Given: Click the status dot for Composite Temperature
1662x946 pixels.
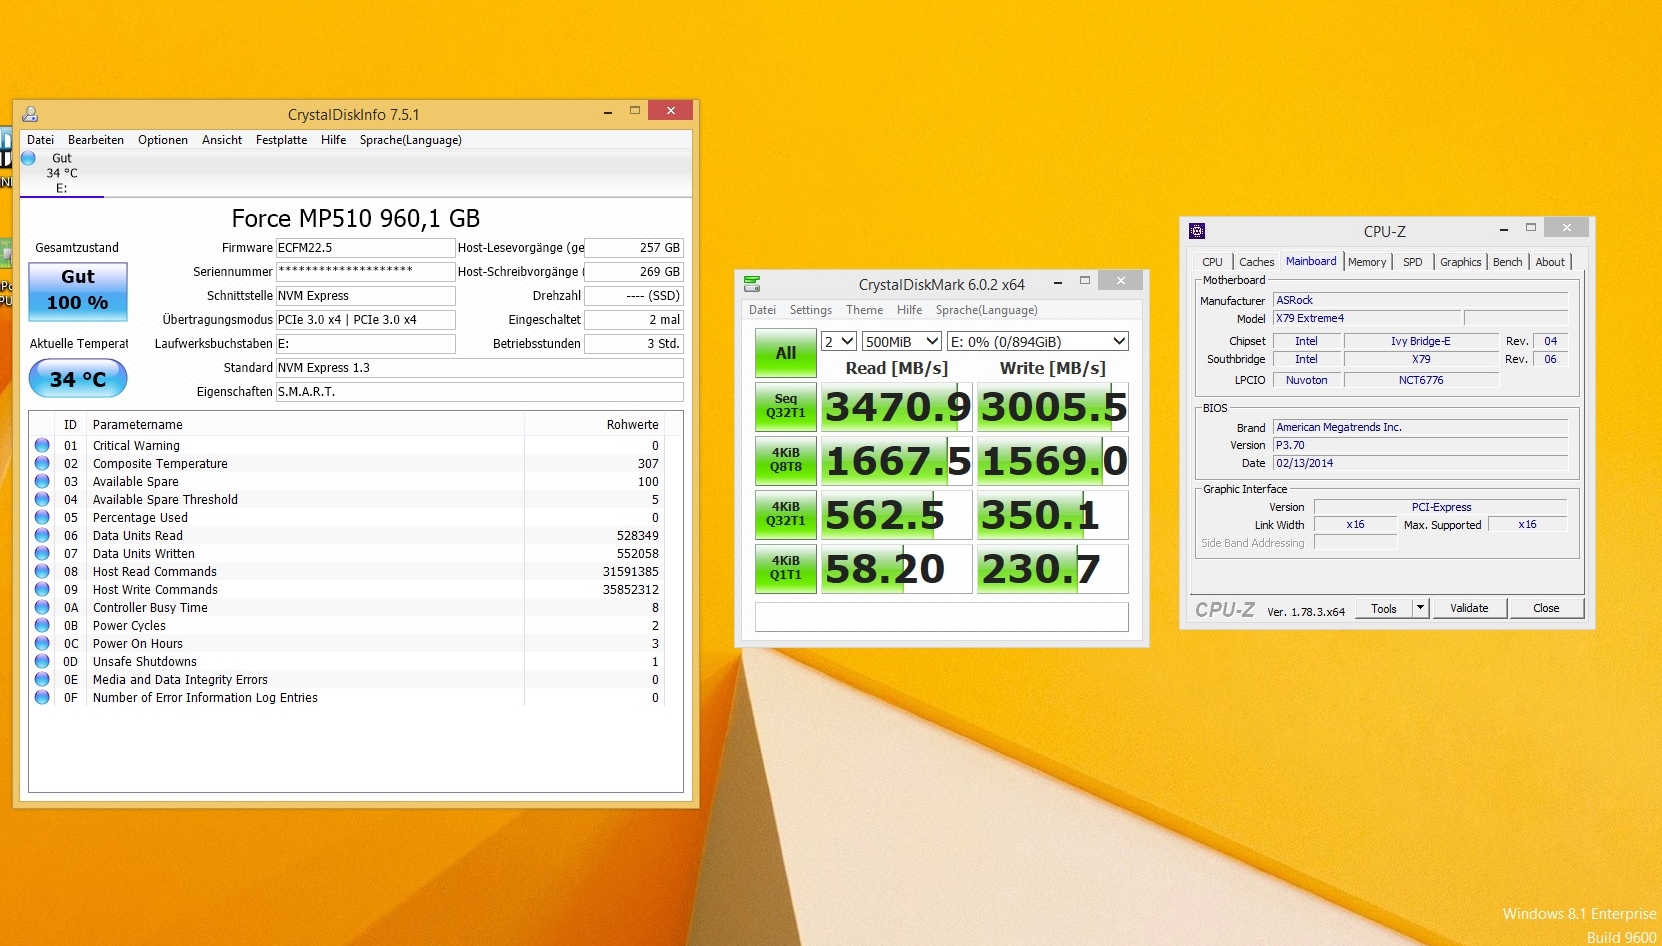Looking at the screenshot, I should (x=42, y=463).
